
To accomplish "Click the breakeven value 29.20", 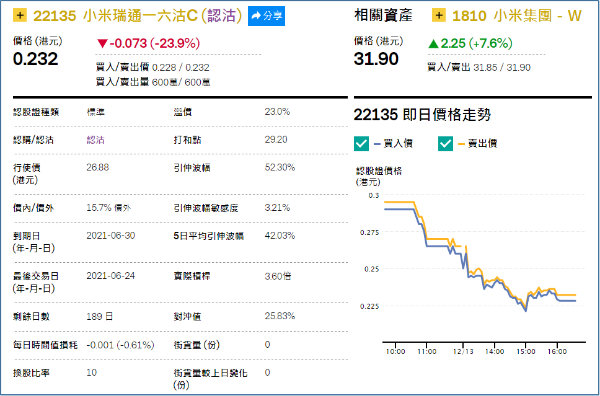I will (276, 140).
